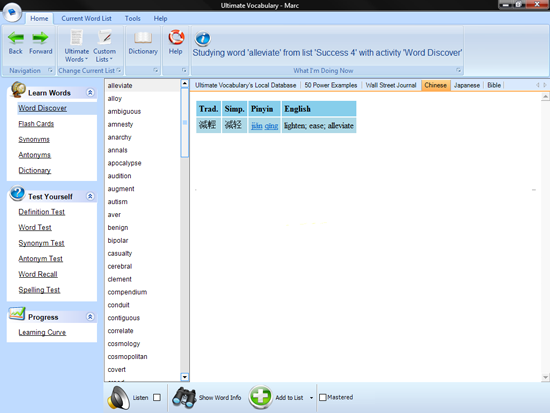The image size is (550, 413).
Task: Select 'cosmopolitan' in the word list
Action: (127, 357)
